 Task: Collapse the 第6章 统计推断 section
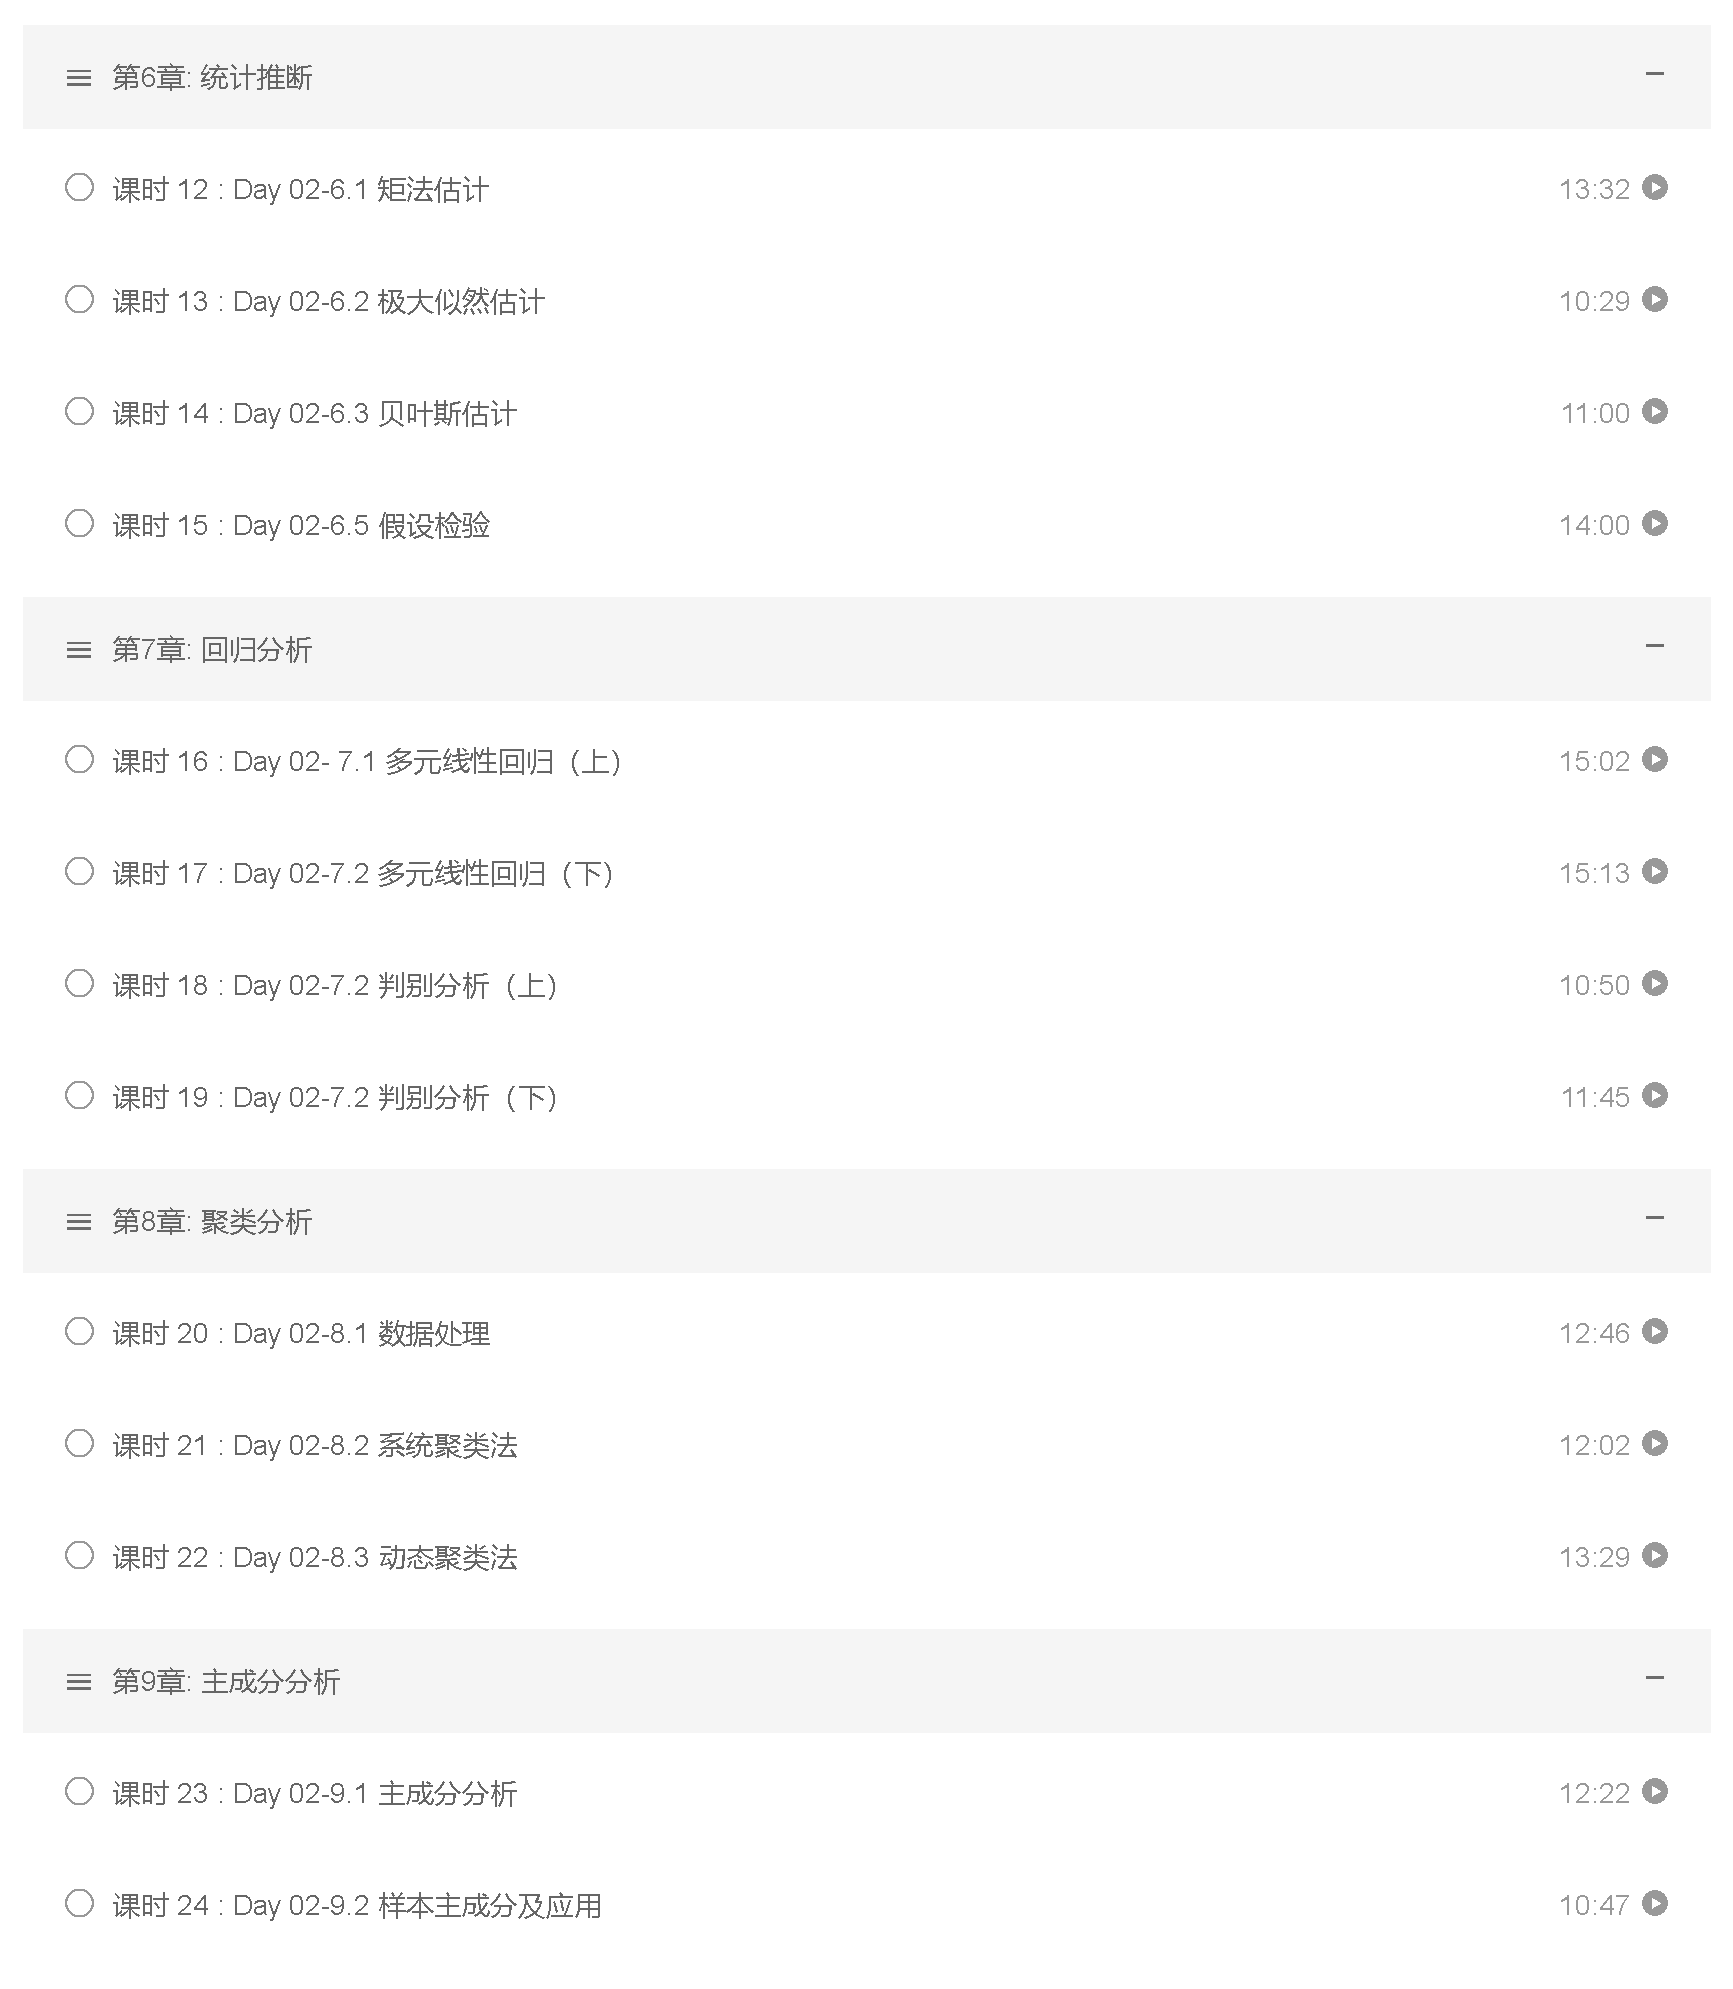point(1655,74)
